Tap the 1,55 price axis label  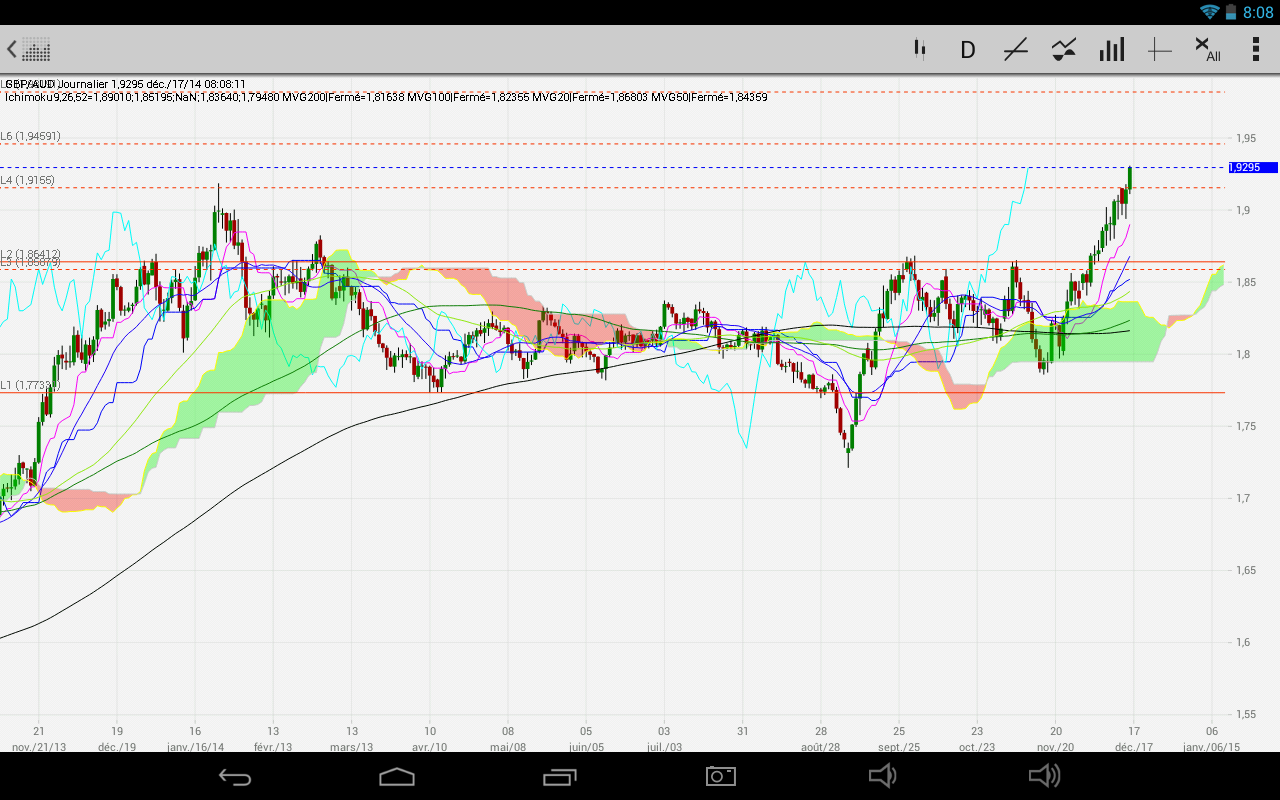click(x=1245, y=714)
